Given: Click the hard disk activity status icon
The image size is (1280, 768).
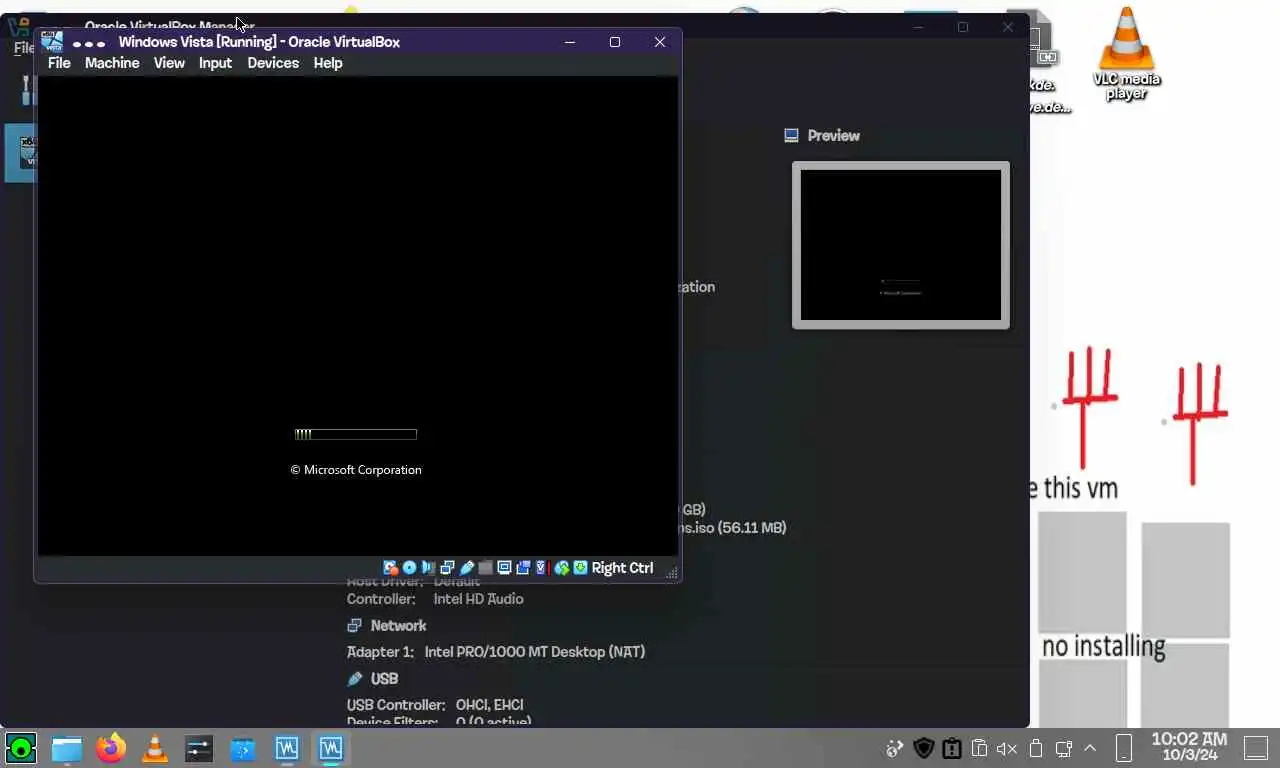Looking at the screenshot, I should (x=390, y=568).
